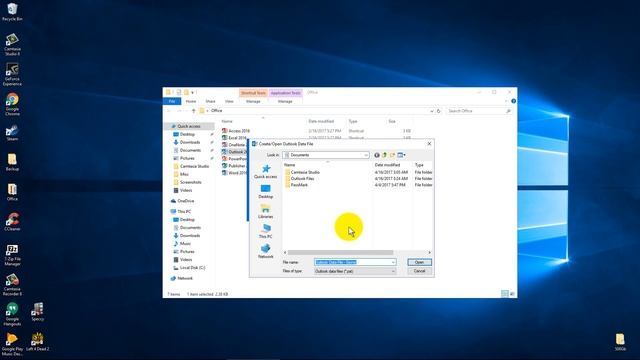The height and width of the screenshot is (360, 640).
Task: Open Google Play Music desktop shortcut
Action: [12, 344]
